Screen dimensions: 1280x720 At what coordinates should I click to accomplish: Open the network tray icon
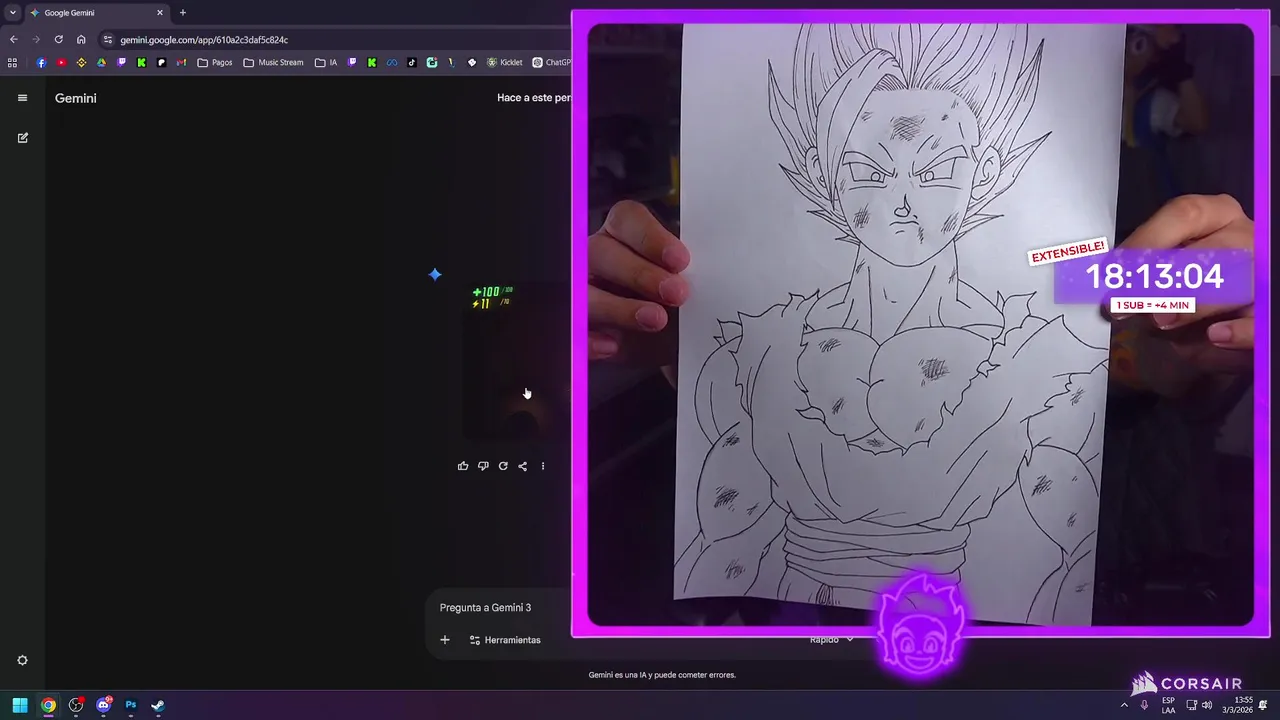1190,705
